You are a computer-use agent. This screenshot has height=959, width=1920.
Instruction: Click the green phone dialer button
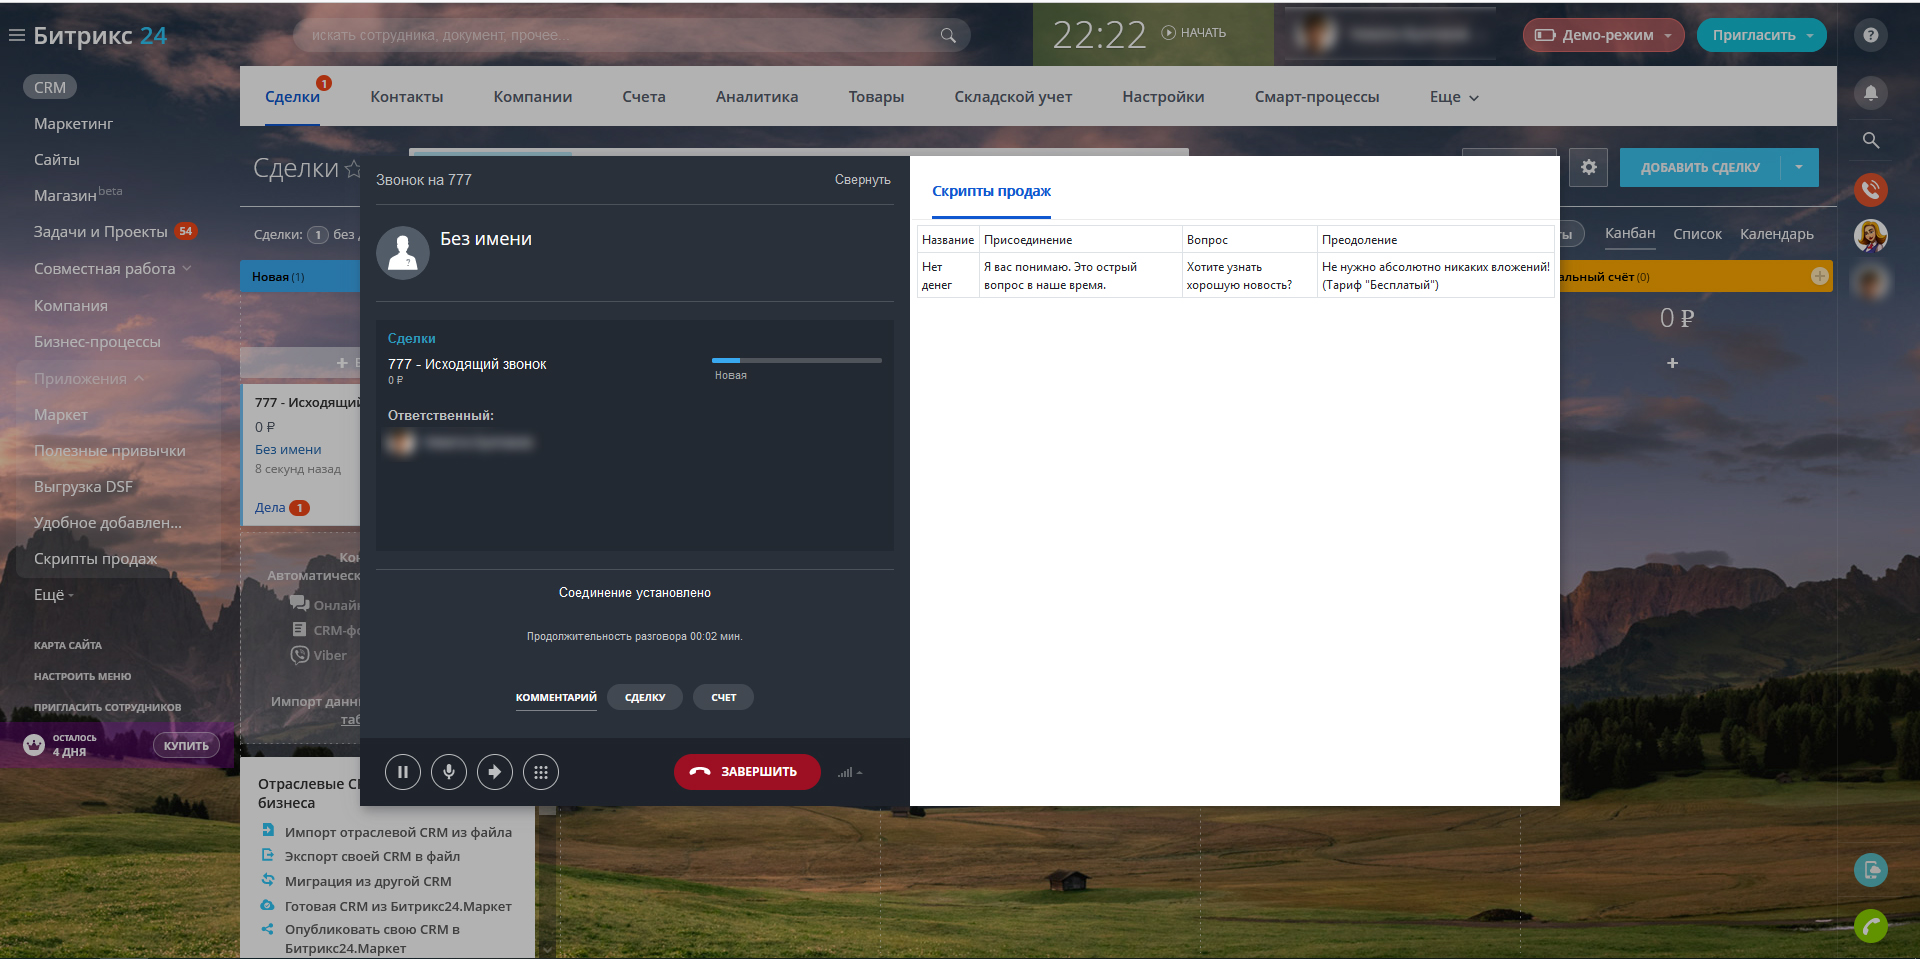pyautogui.click(x=1871, y=925)
